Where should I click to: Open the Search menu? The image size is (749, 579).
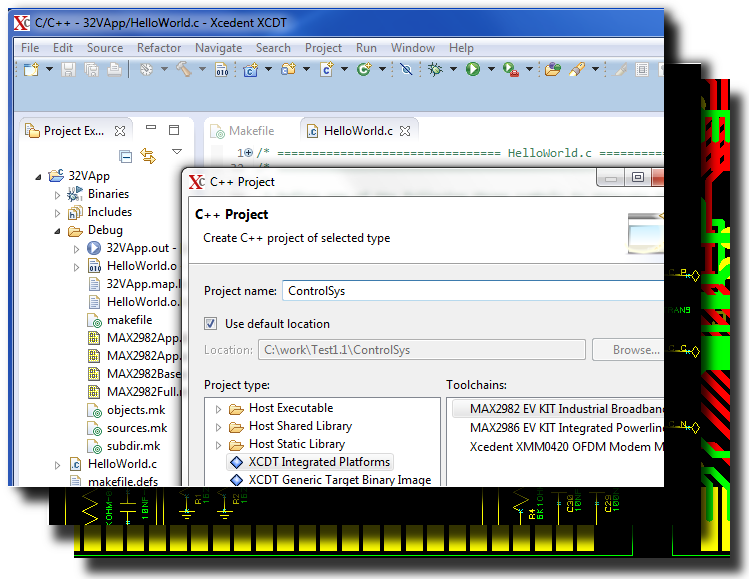[x=273, y=48]
